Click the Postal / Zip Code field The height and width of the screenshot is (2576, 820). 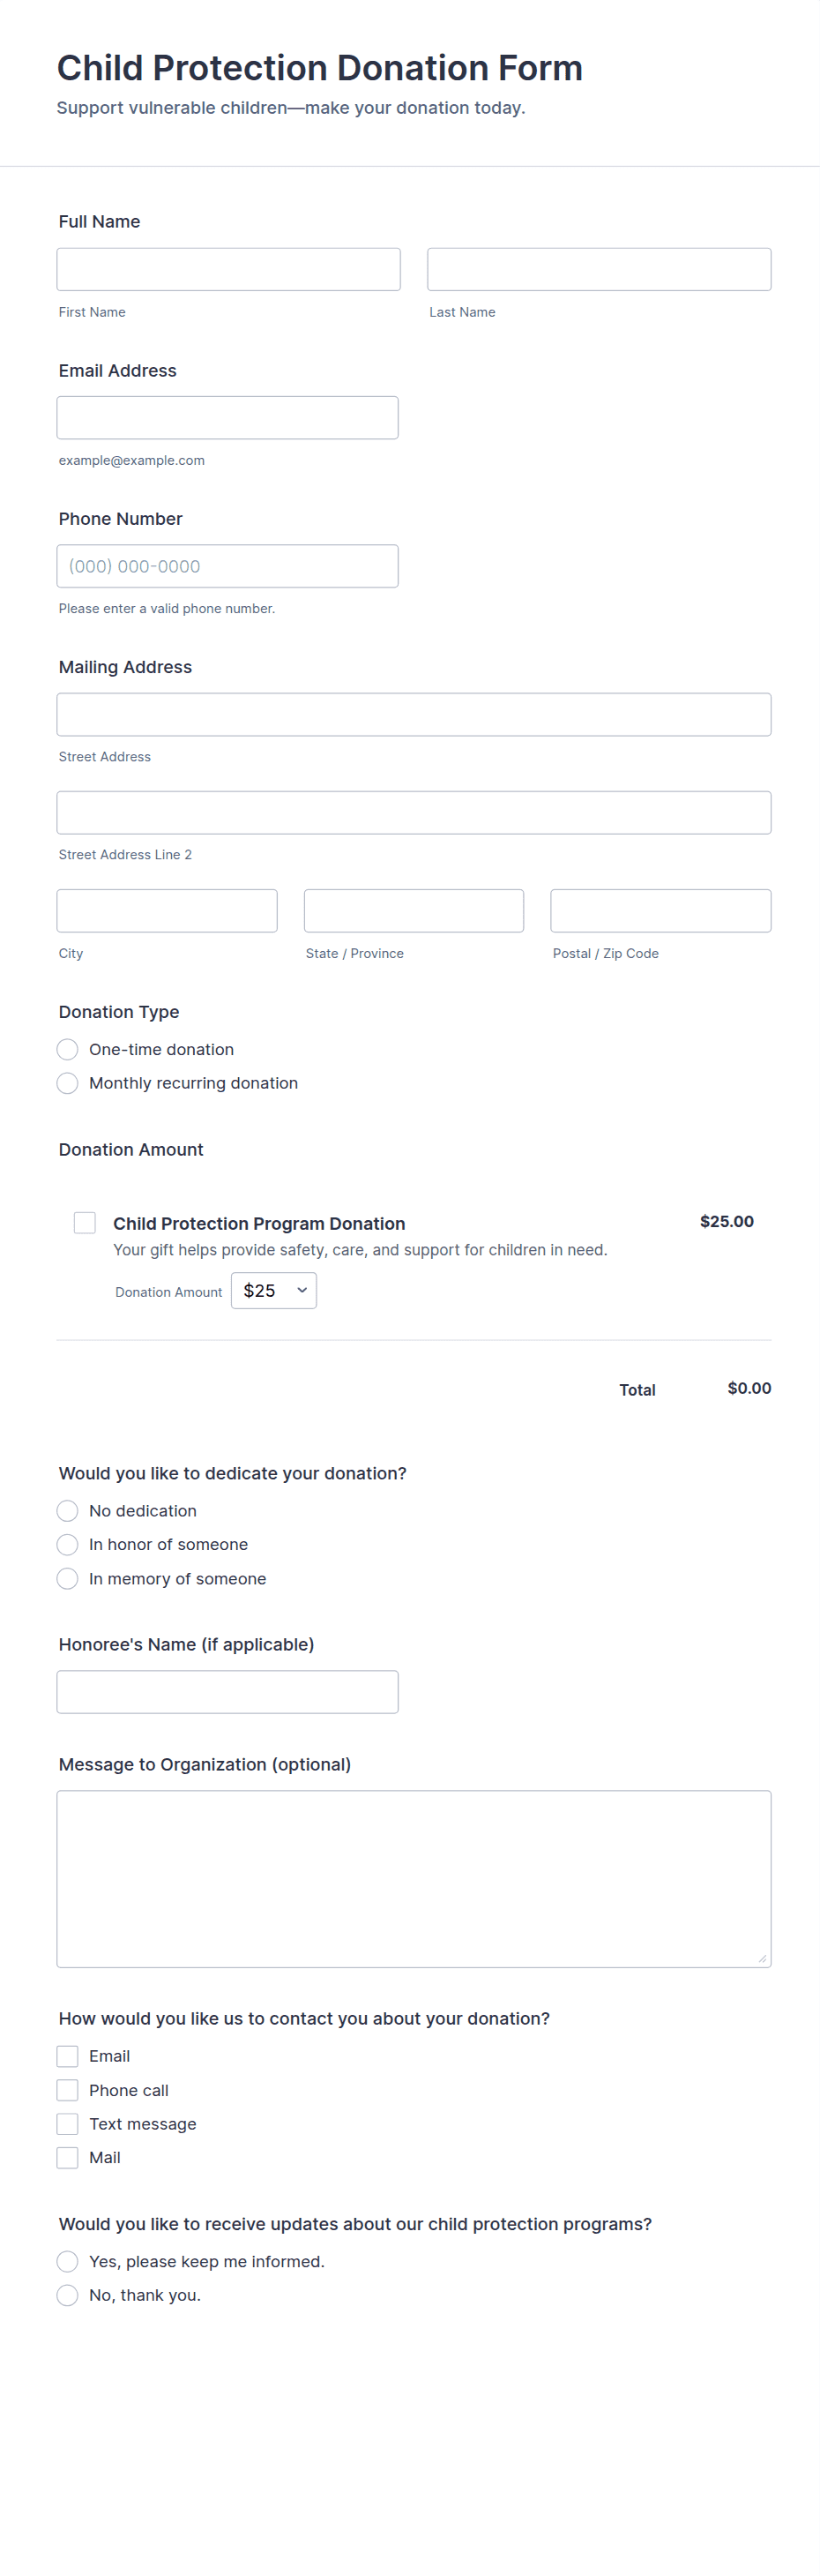660,911
